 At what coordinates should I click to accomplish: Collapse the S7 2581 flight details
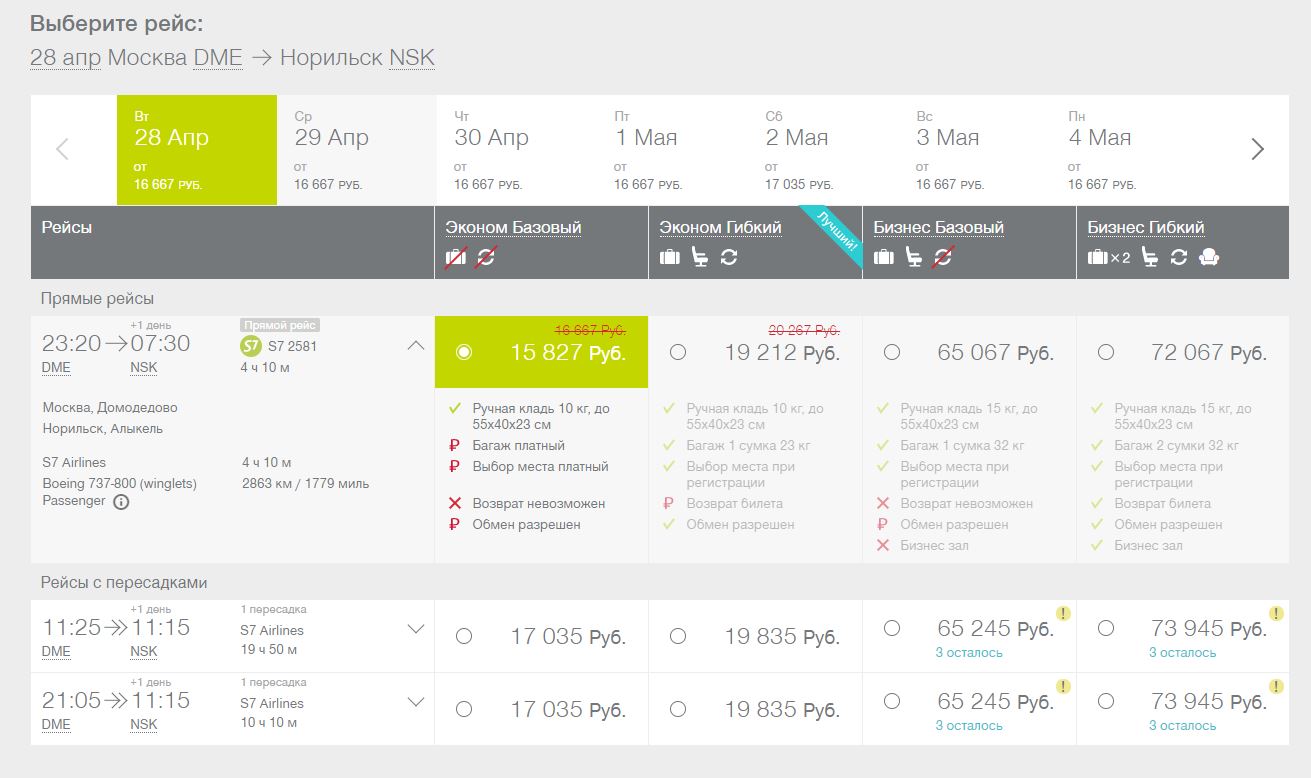pos(416,346)
